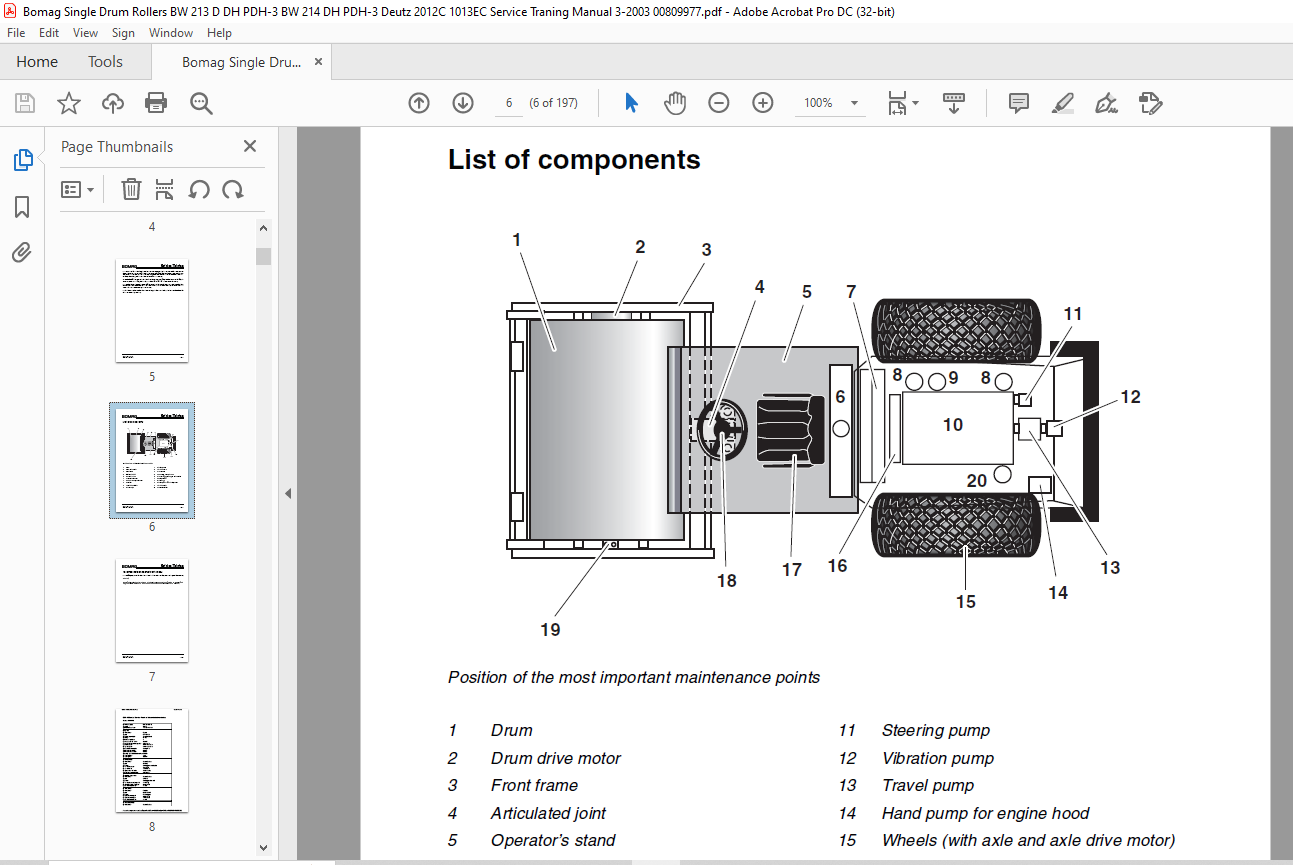Add a comment with the note icon
This screenshot has width=1293, height=865.
point(1019,103)
